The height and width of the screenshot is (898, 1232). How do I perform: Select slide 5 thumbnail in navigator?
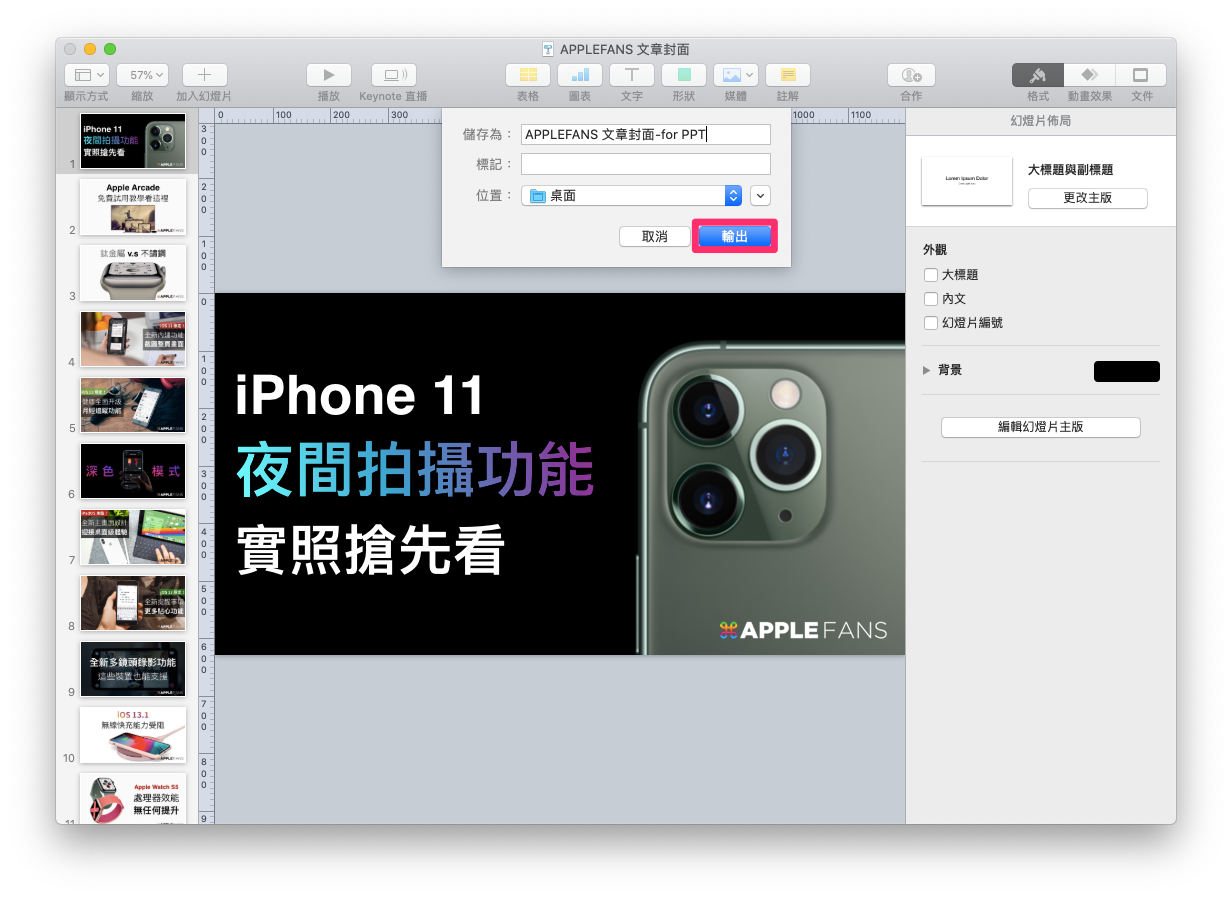click(x=133, y=405)
